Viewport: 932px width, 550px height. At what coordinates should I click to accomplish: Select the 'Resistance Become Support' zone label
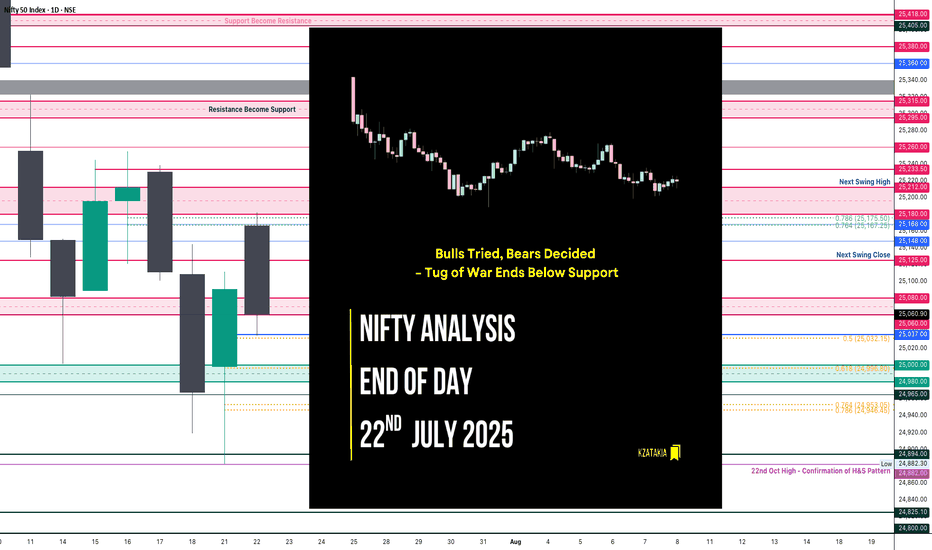point(252,109)
